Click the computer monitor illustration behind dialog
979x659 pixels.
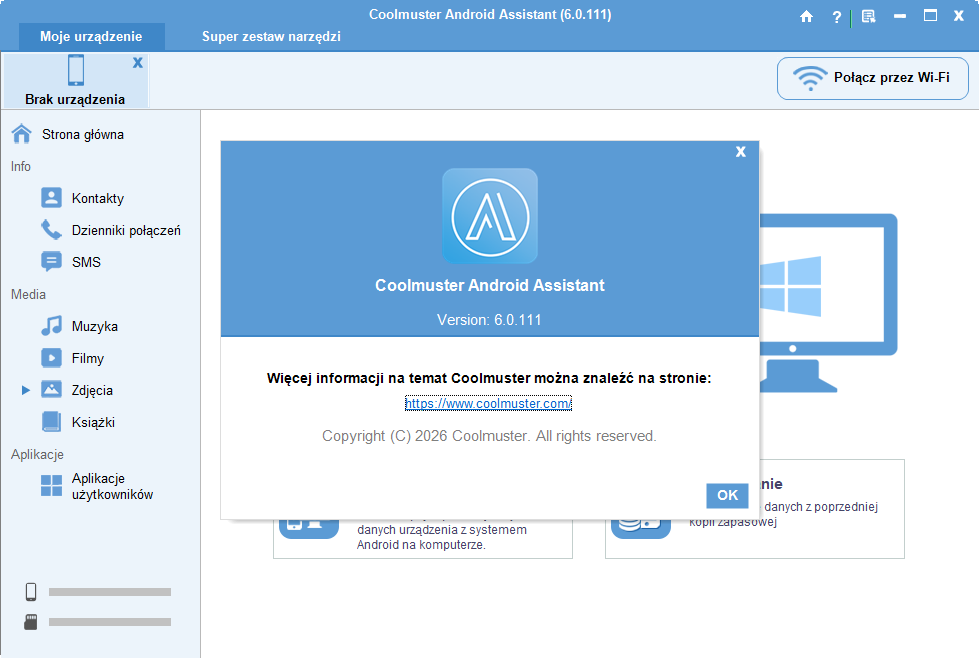pos(829,303)
